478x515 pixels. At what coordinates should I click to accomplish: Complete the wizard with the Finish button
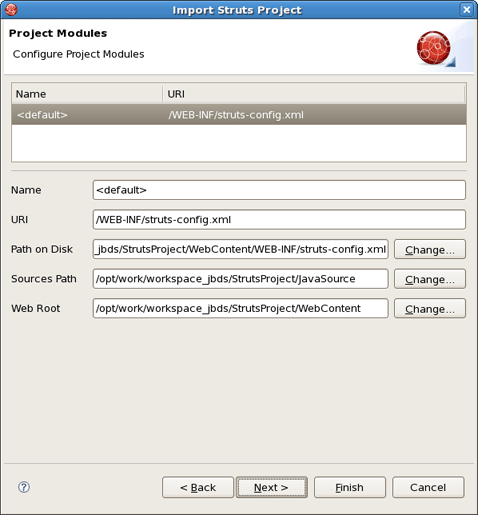[x=350, y=487]
